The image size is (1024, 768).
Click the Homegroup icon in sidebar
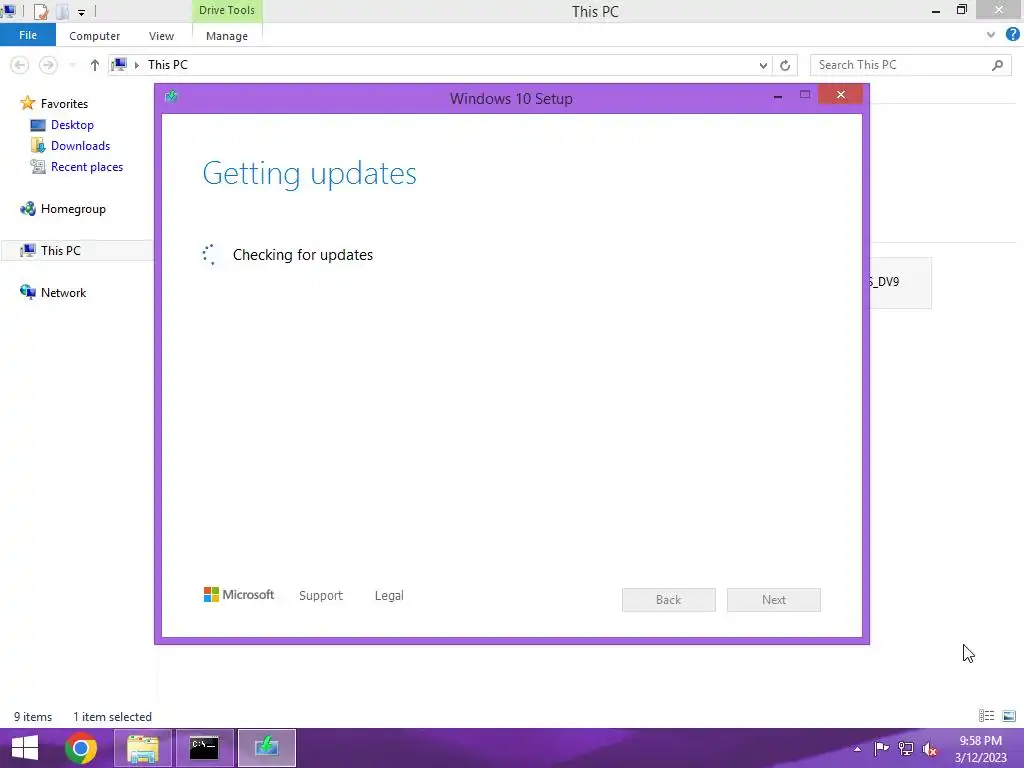tap(27, 209)
